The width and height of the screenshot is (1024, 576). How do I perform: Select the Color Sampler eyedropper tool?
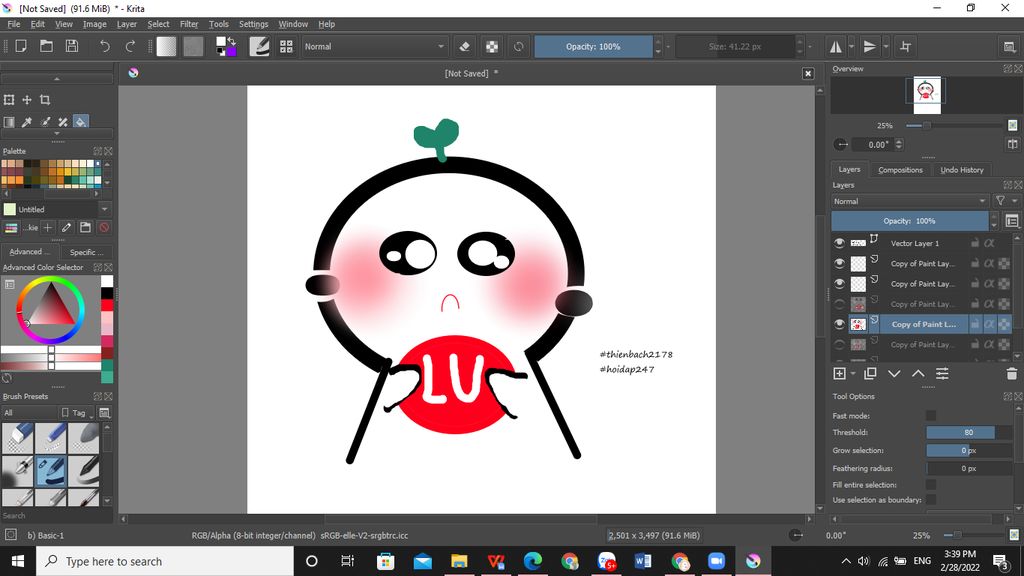coord(27,122)
